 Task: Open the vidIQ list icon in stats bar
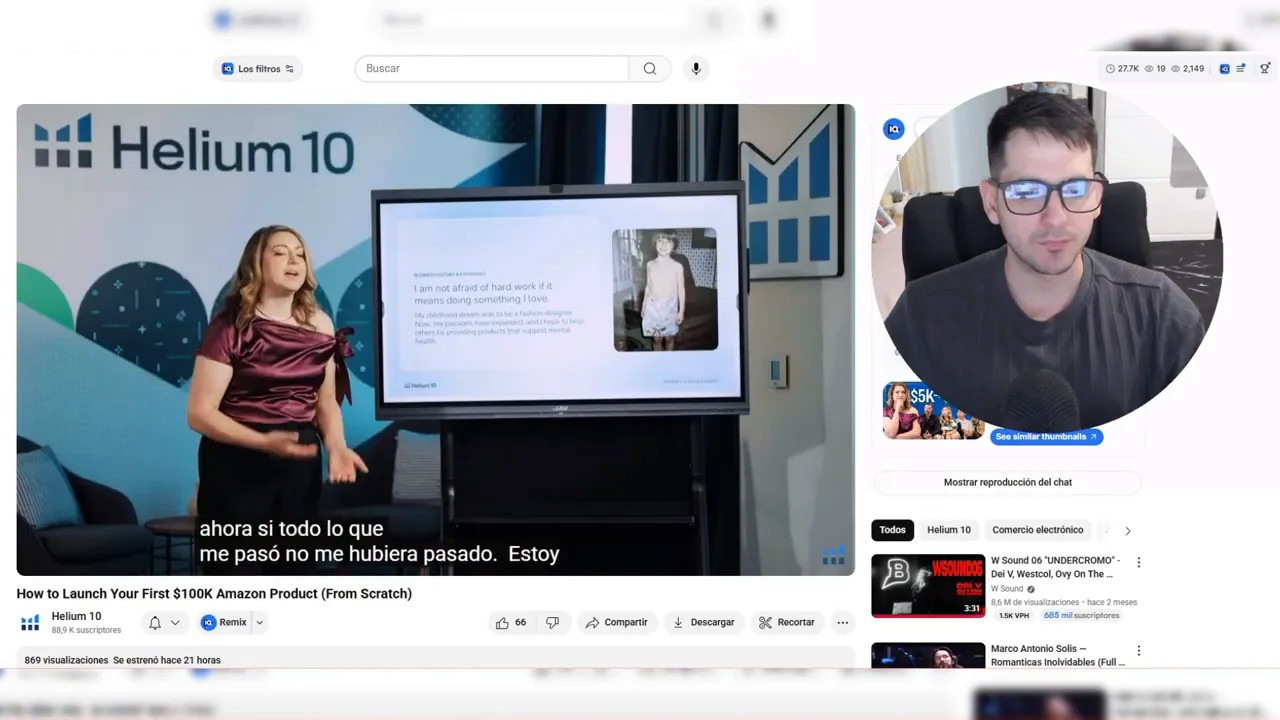[x=1240, y=69]
